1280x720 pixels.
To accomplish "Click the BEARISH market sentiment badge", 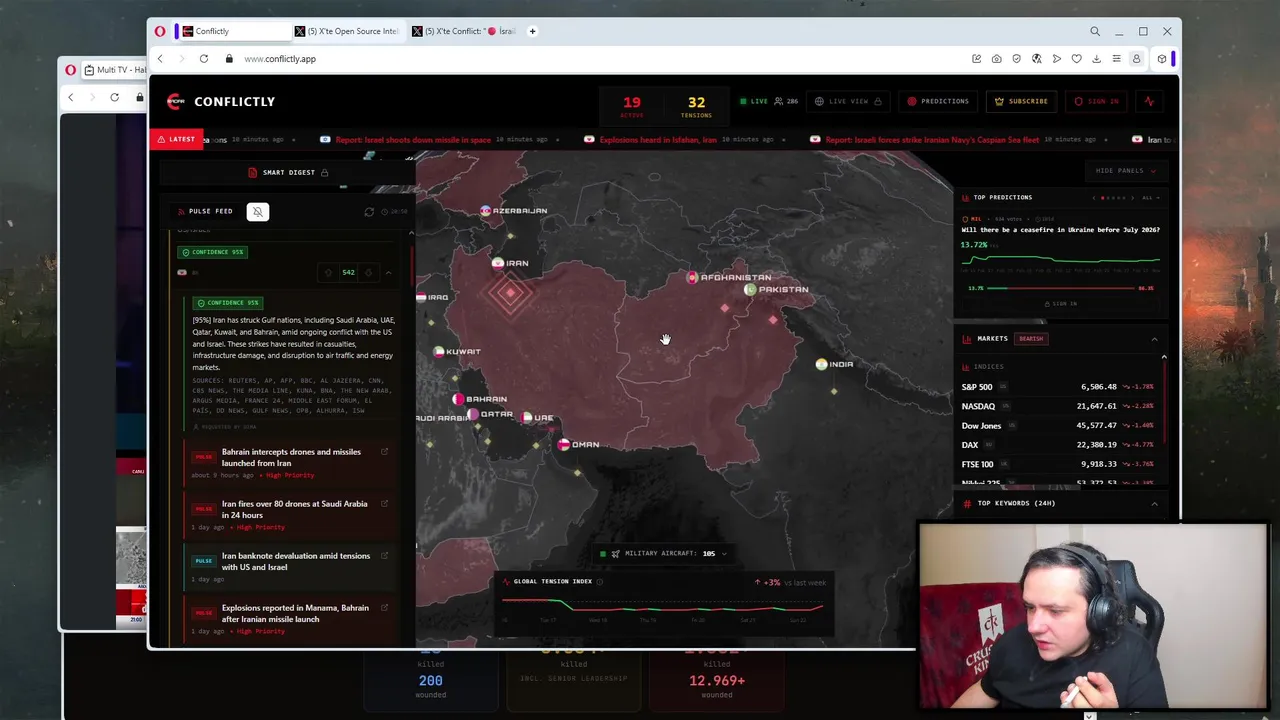I will [1031, 339].
